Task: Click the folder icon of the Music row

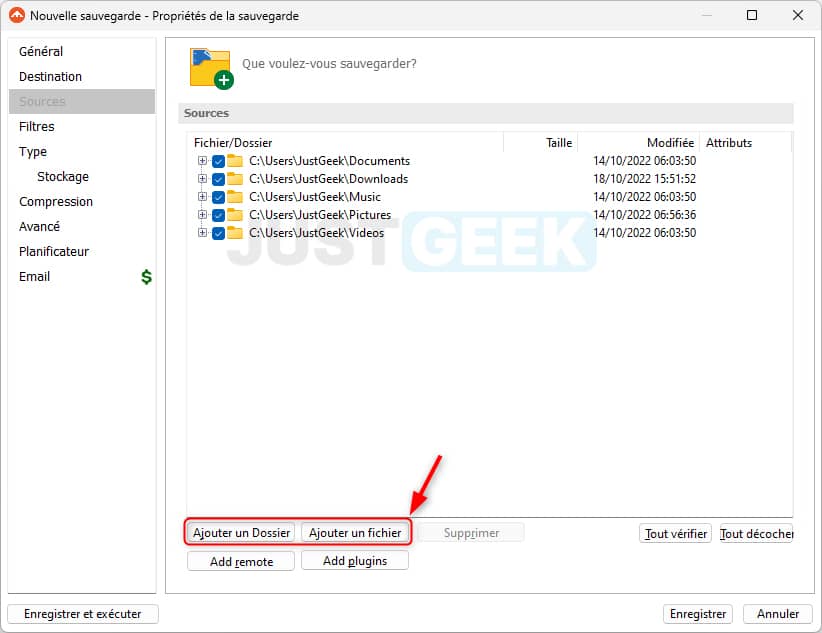Action: click(234, 197)
